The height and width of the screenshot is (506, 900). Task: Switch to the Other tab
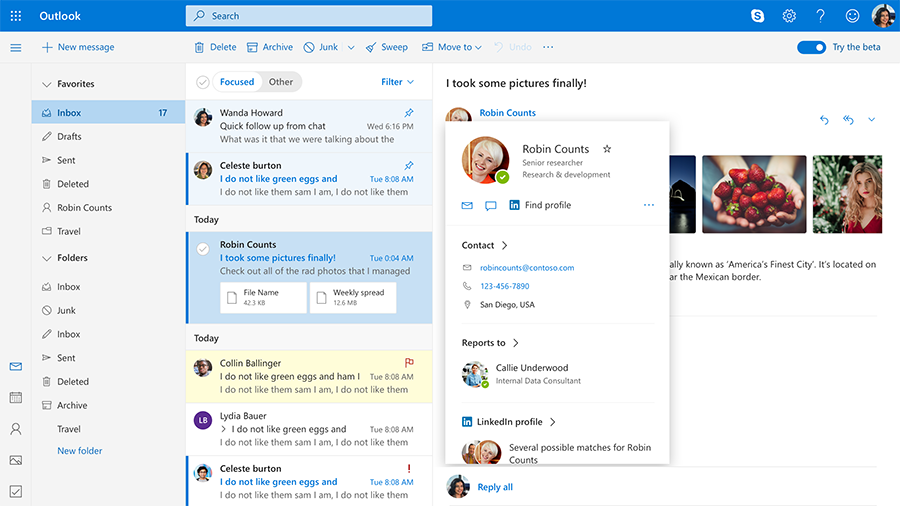[x=281, y=82]
